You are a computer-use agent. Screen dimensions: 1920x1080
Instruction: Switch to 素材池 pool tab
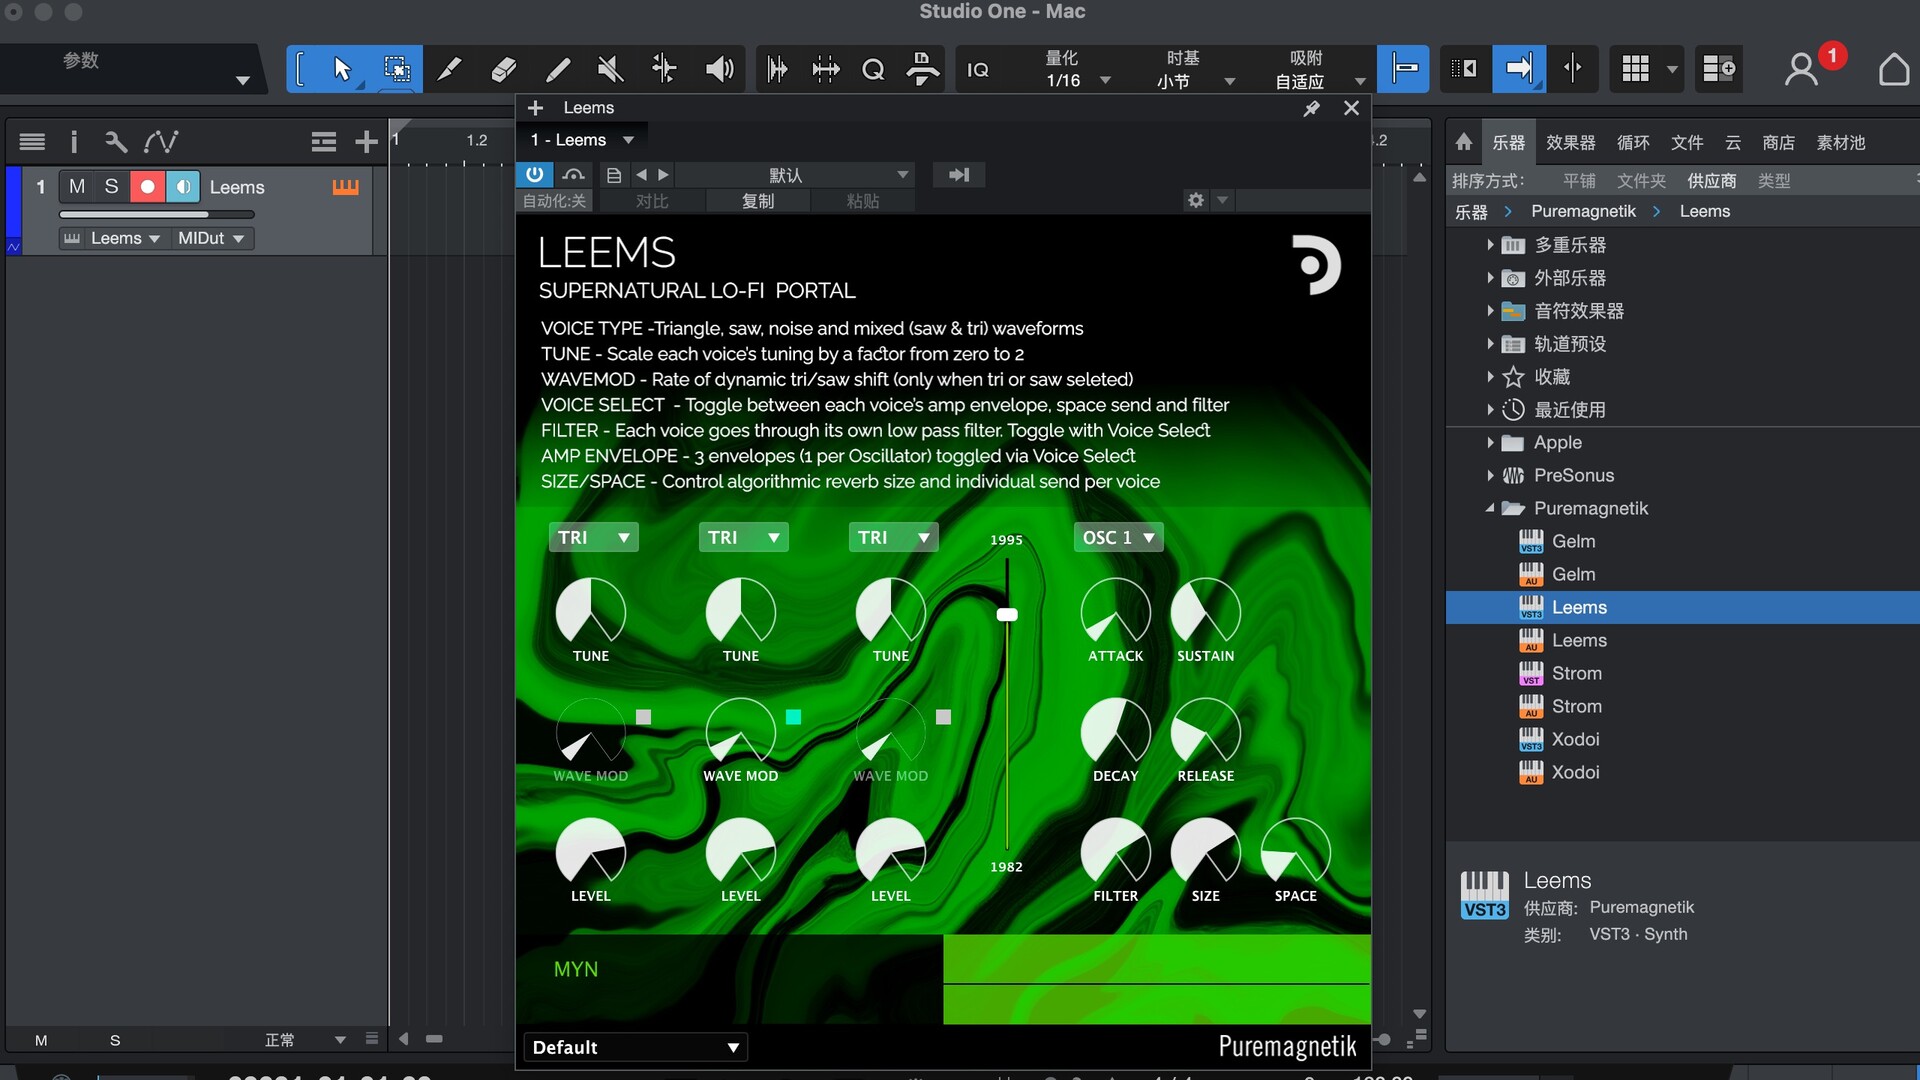click(1841, 142)
